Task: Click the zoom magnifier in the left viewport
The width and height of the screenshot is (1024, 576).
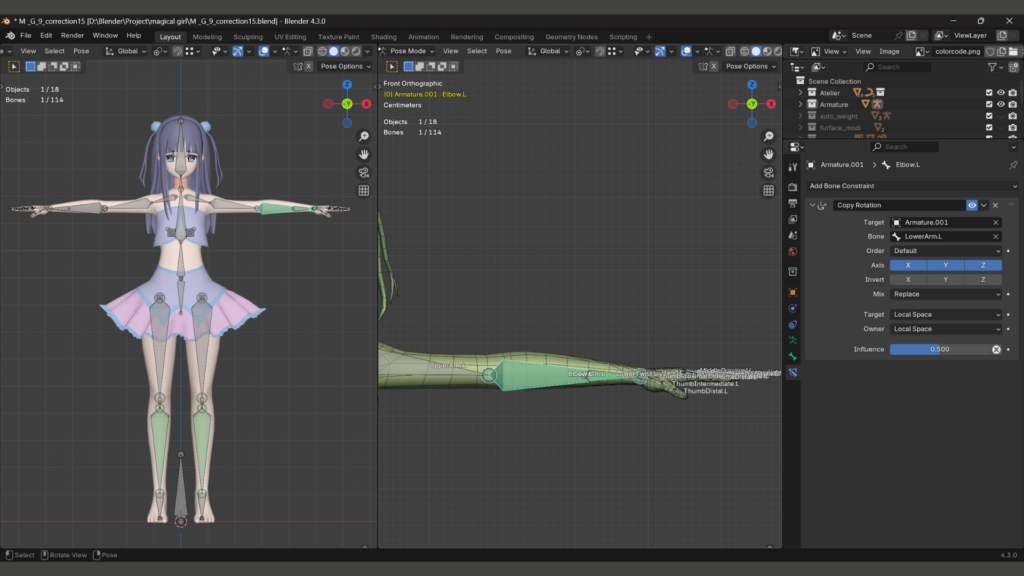Action: click(x=364, y=136)
